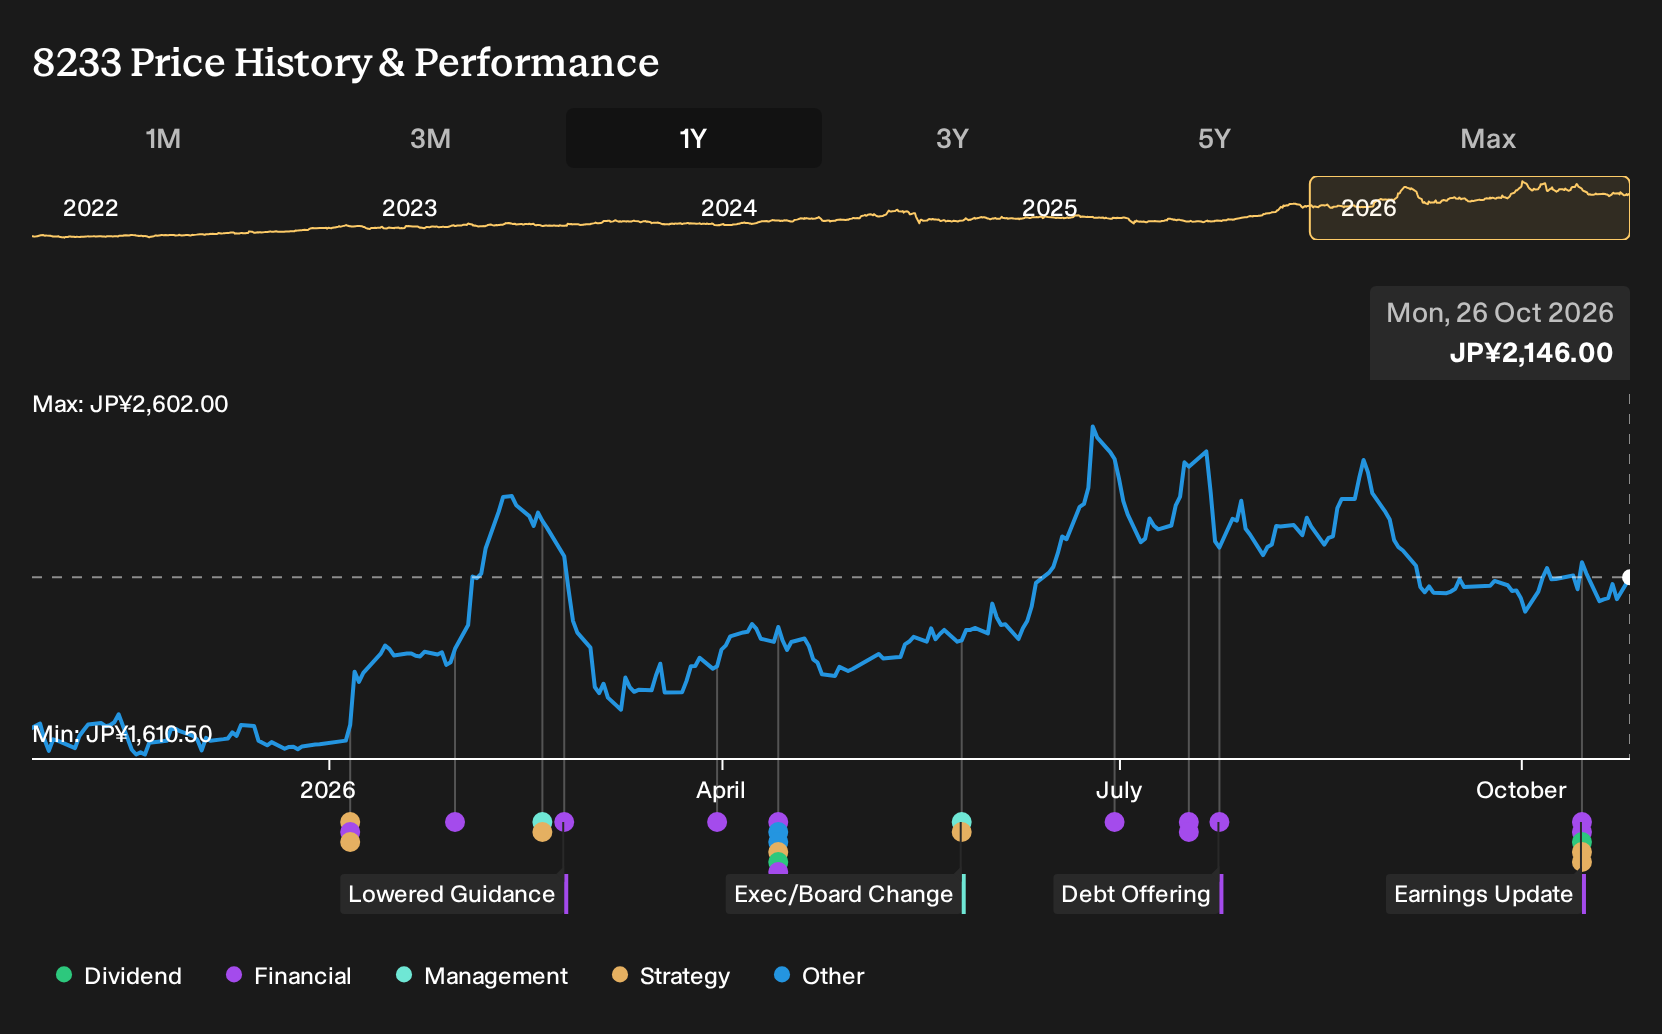This screenshot has height=1034, width=1662.
Task: Click the April axis label
Action: (x=721, y=790)
